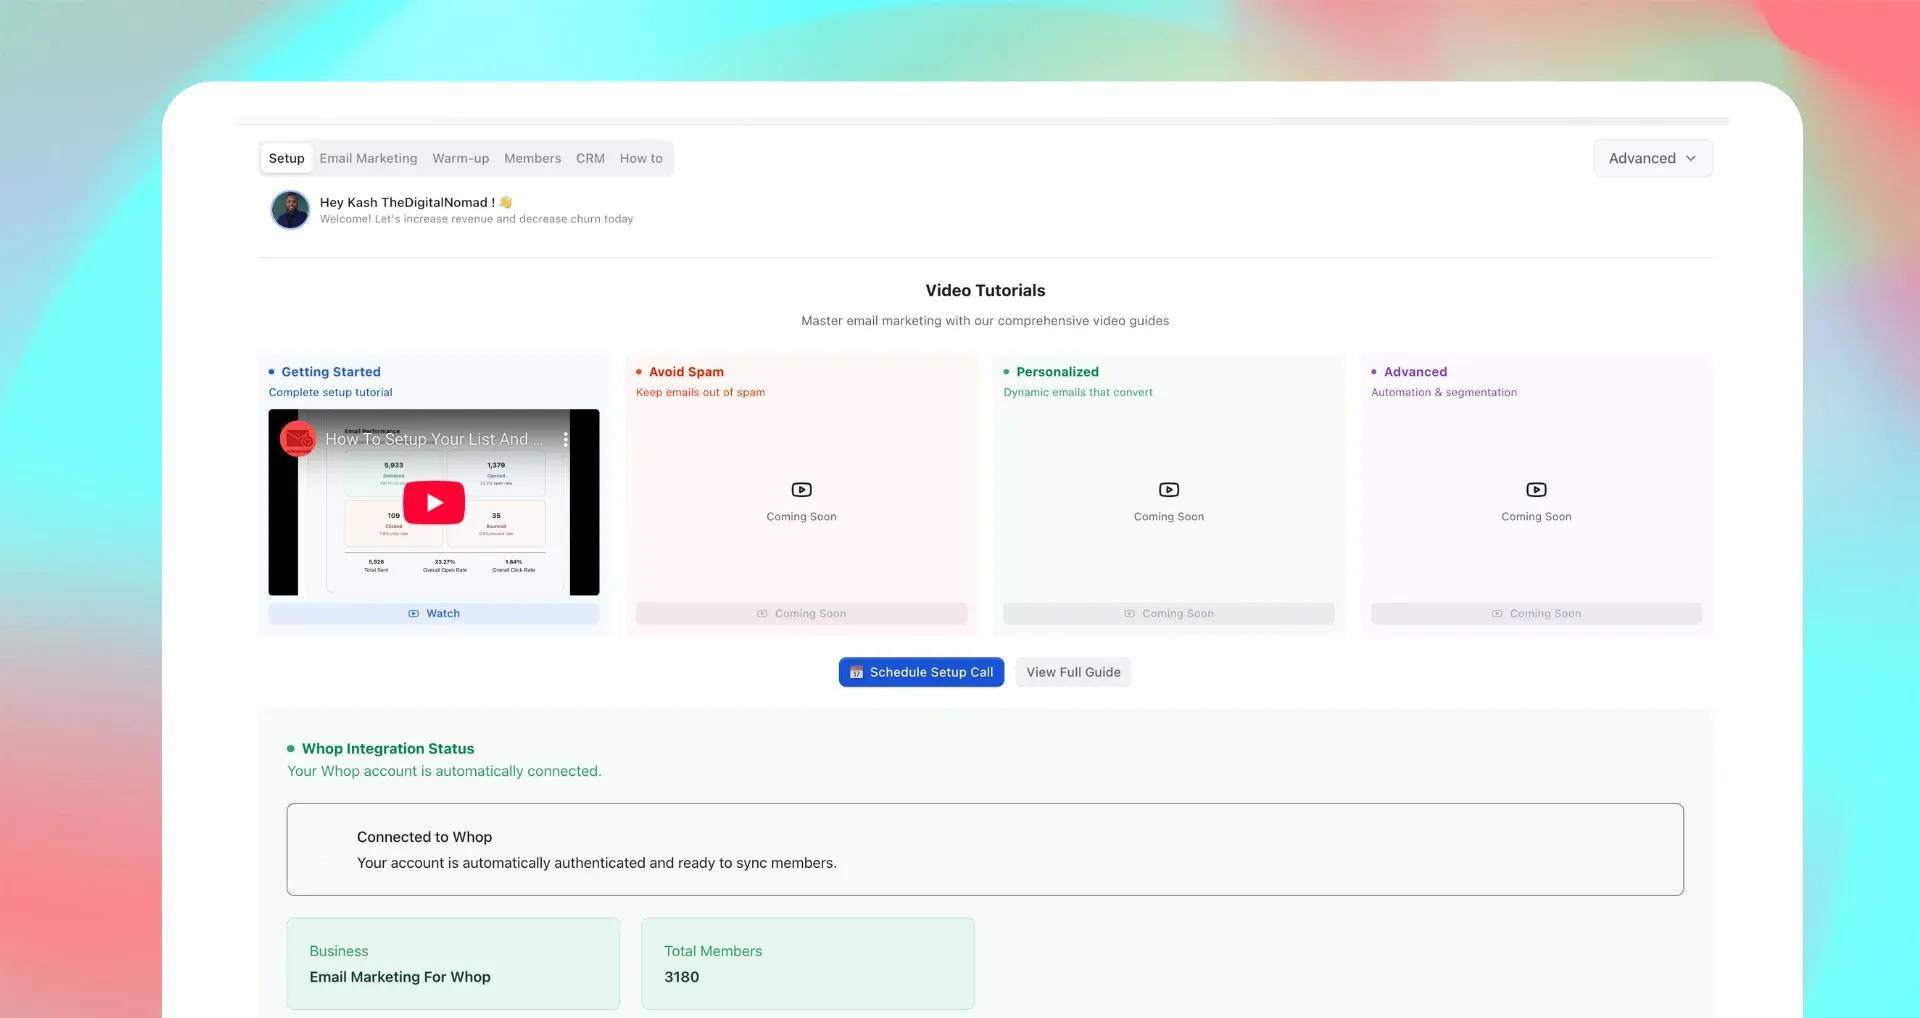Click the red channel logo on the video
Viewport: 1920px width, 1018px height.
(x=298, y=439)
